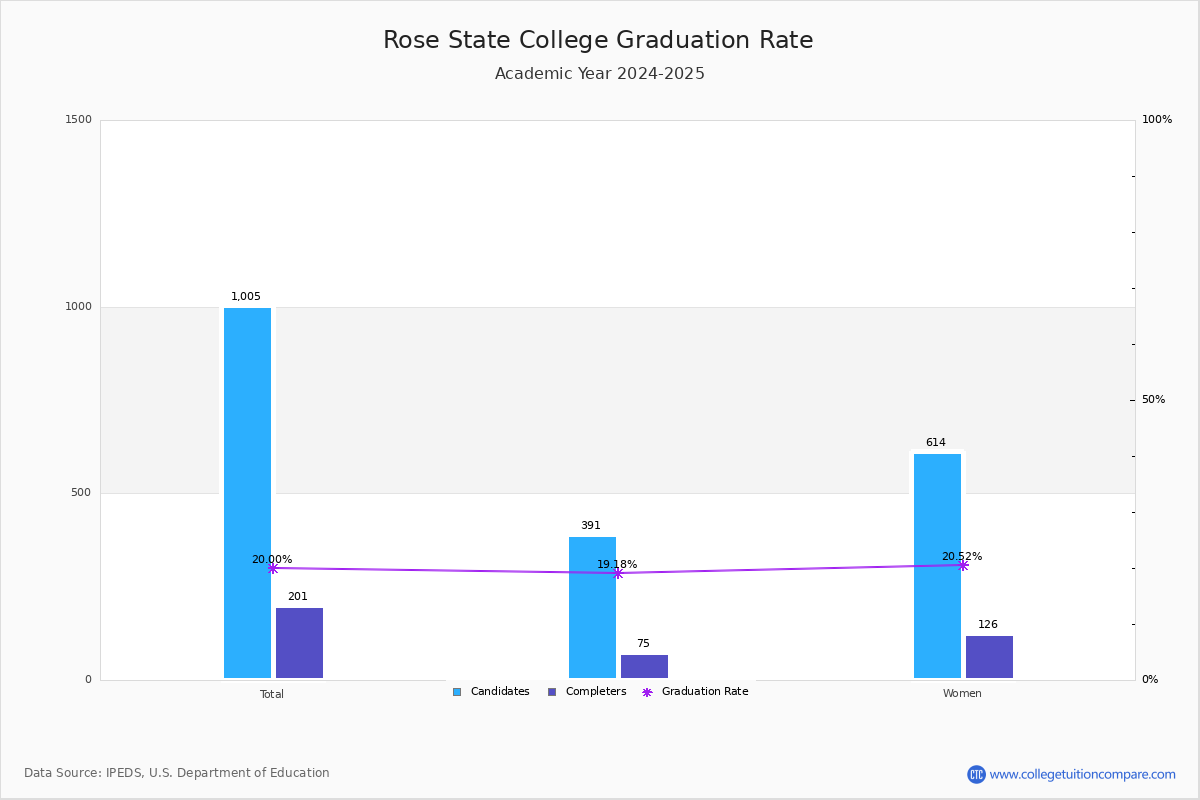Select the Women candidates bar 614
The image size is (1200, 800).
pos(937,566)
